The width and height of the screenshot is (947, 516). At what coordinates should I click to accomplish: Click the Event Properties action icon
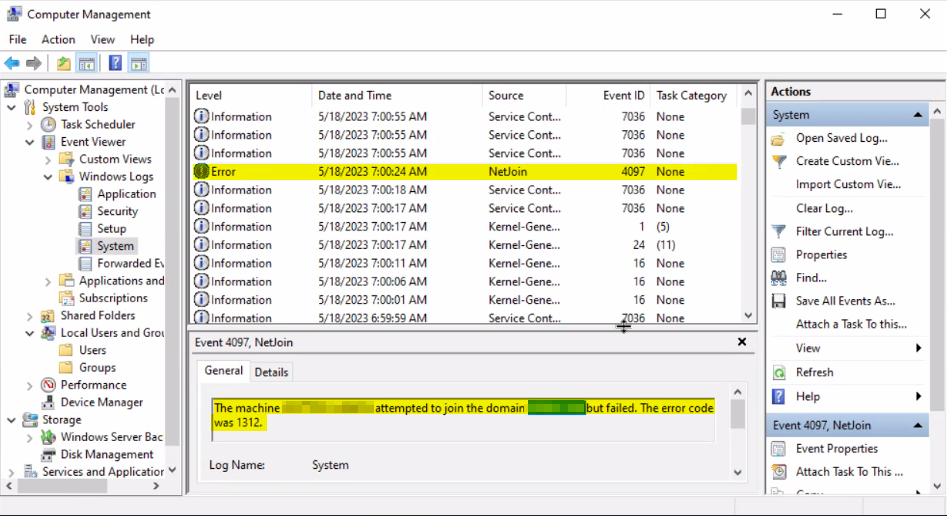point(778,449)
